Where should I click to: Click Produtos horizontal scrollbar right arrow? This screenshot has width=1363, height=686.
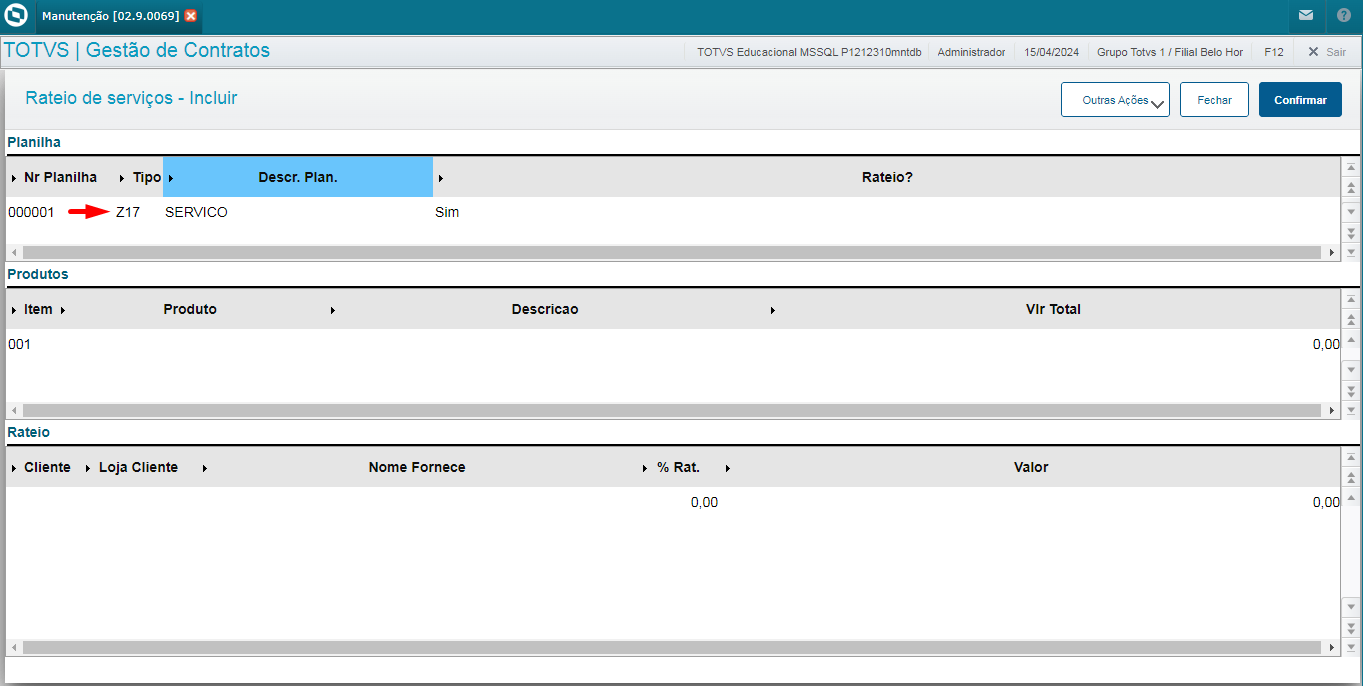[x=1331, y=411]
